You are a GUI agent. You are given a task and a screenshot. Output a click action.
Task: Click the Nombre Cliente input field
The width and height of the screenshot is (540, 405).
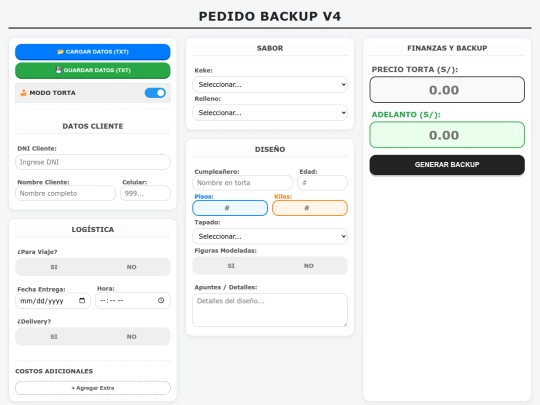coord(65,193)
